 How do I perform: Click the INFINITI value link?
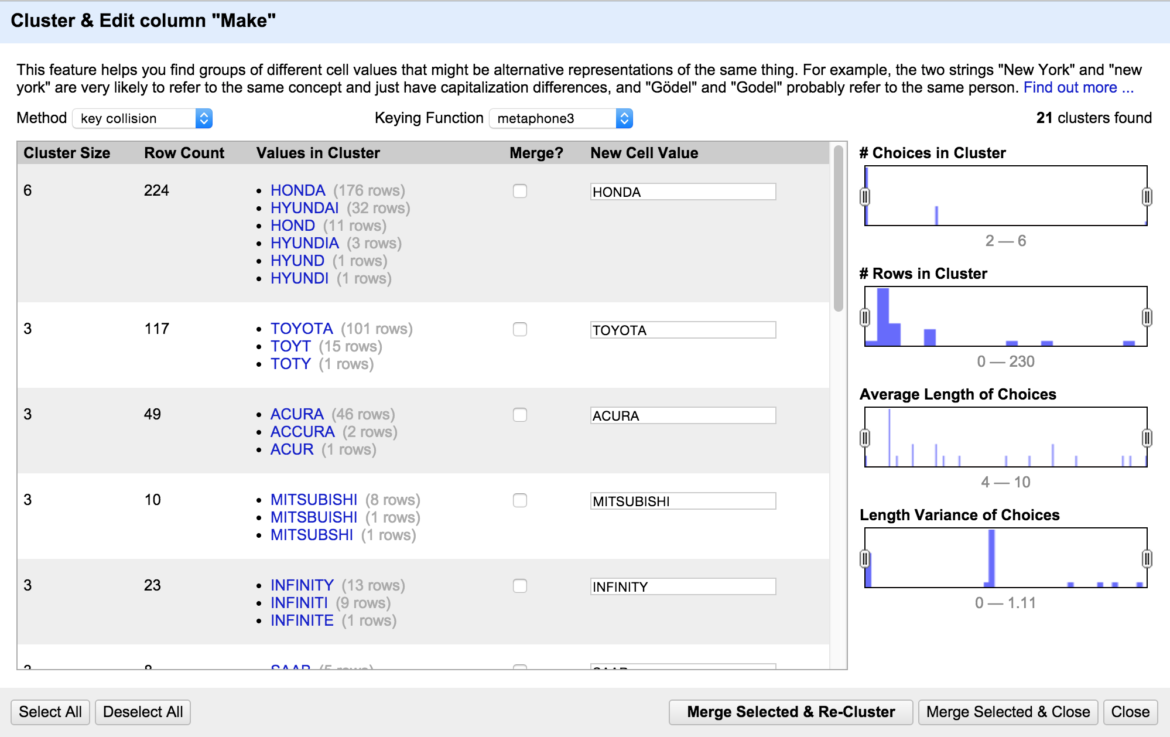point(298,603)
